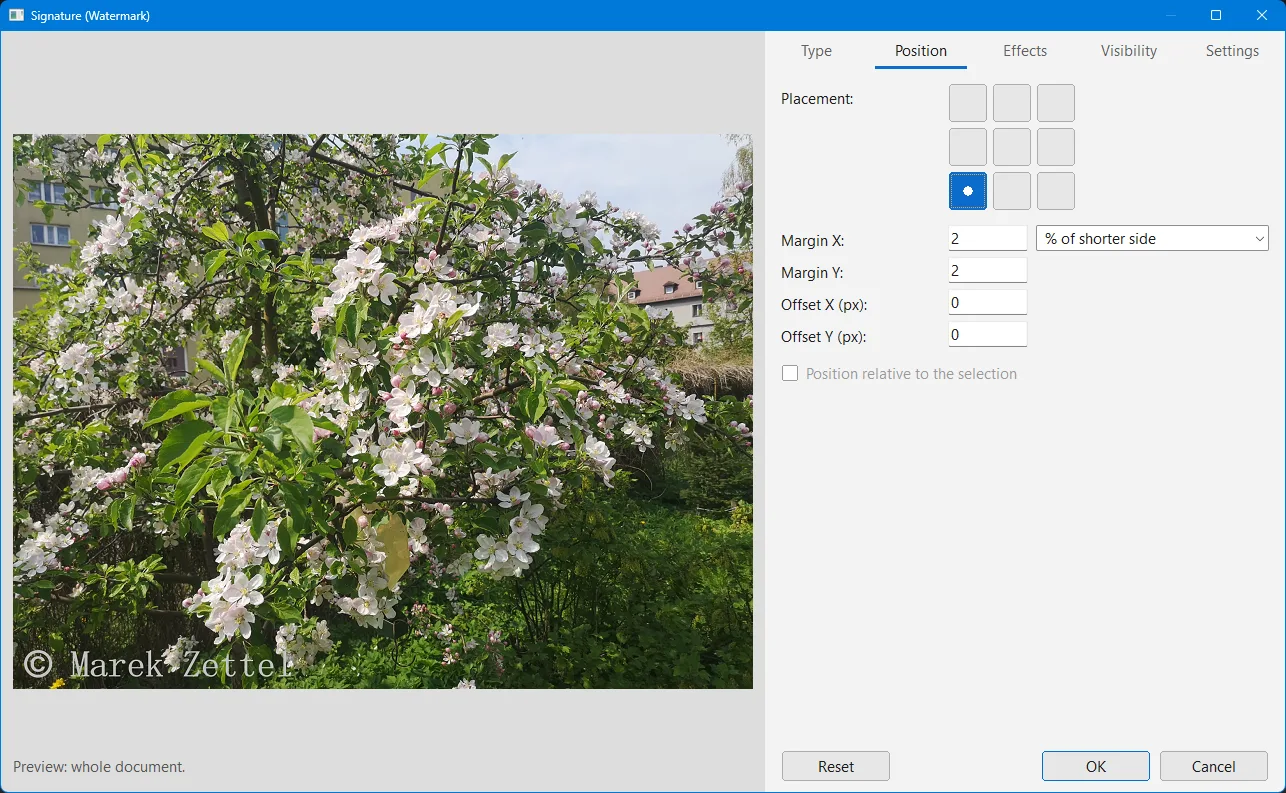Viewport: 1286px width, 793px height.
Task: Select middle-right placement button
Action: click(x=1056, y=147)
